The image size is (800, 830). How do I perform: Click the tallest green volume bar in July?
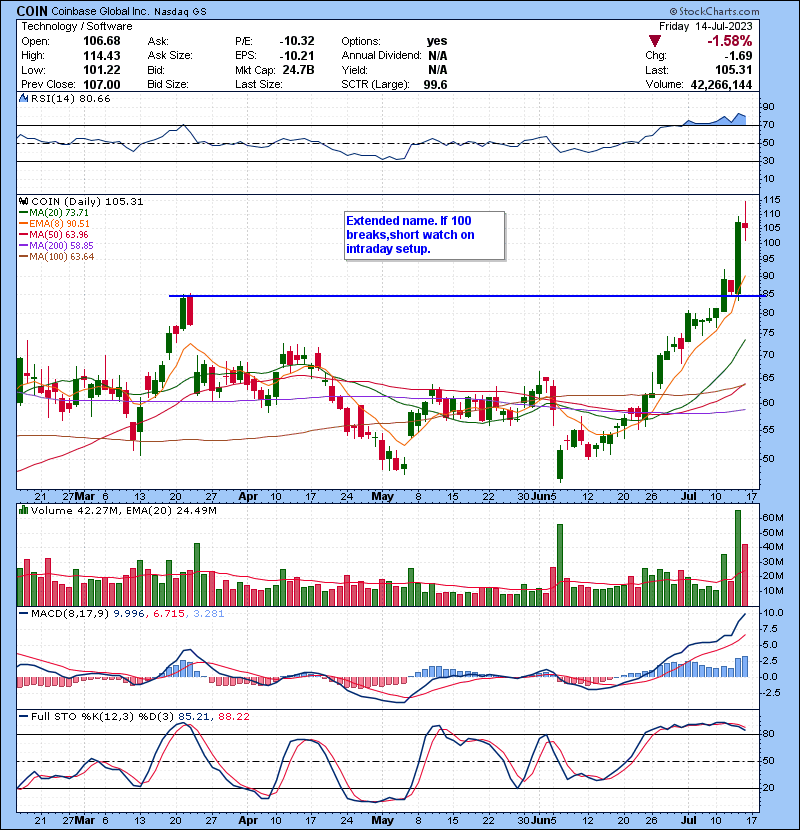738,558
